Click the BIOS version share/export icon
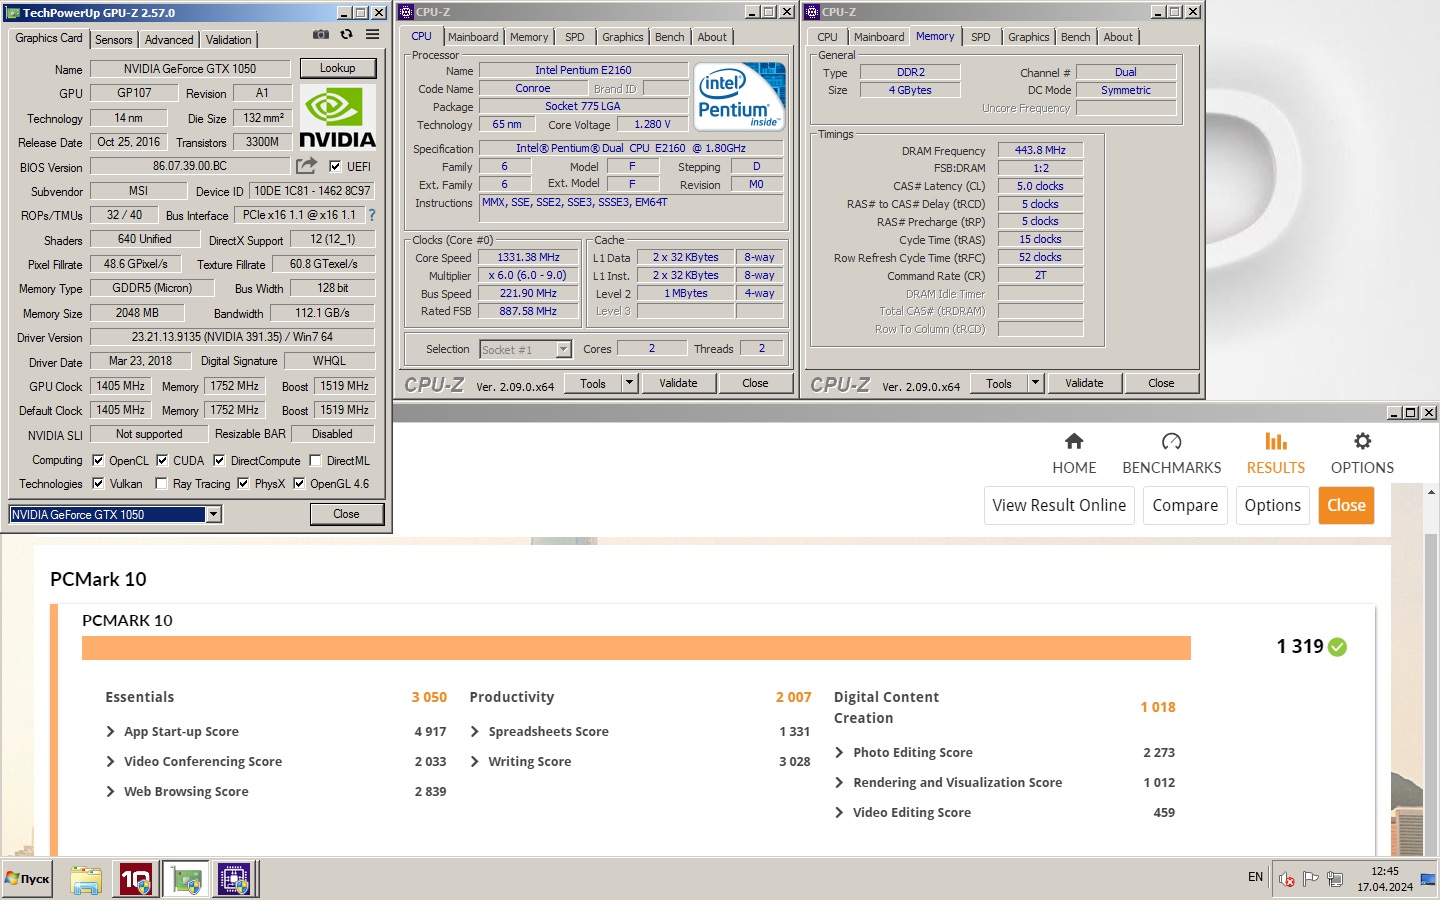Screen dimensions: 1440x900 306,165
